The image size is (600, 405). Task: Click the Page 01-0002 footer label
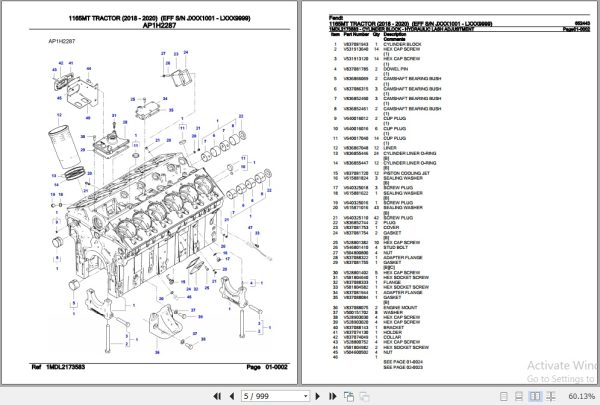tap(268, 367)
